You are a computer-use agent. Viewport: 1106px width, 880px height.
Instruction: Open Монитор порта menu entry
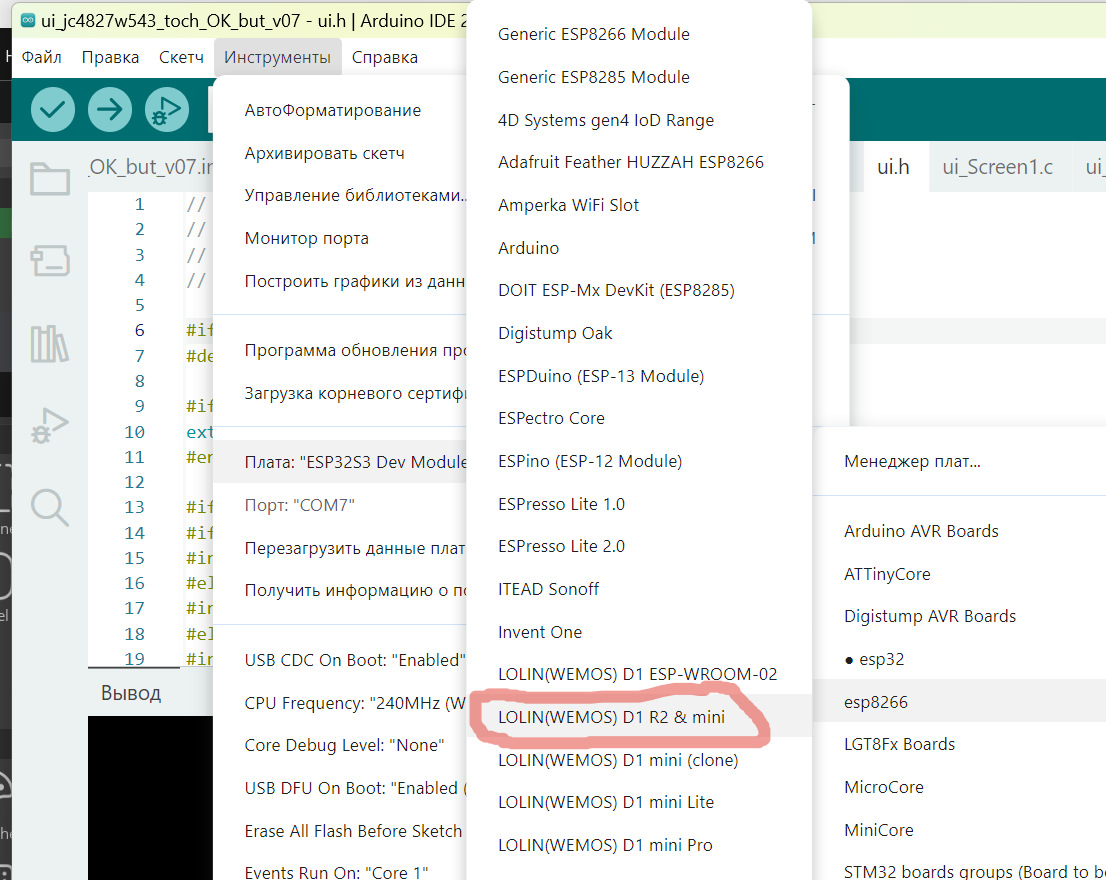306,238
